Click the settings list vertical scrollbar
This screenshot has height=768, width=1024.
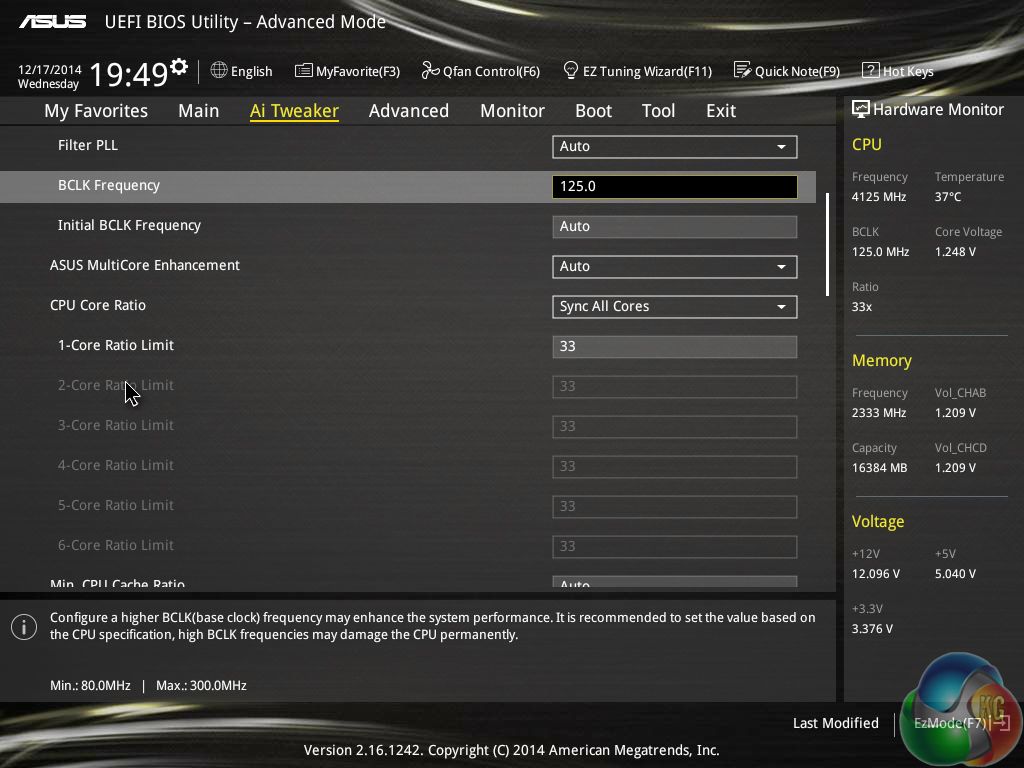(x=827, y=244)
